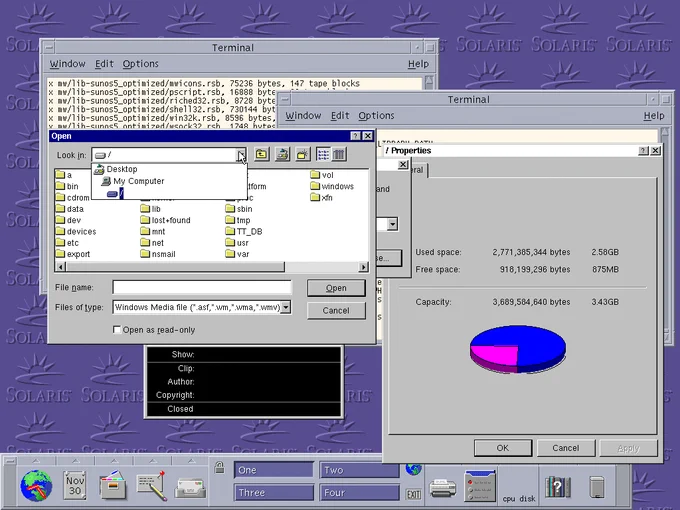The image size is (680, 510).
Task: Open Help menu in front Terminal
Action: 654,116
